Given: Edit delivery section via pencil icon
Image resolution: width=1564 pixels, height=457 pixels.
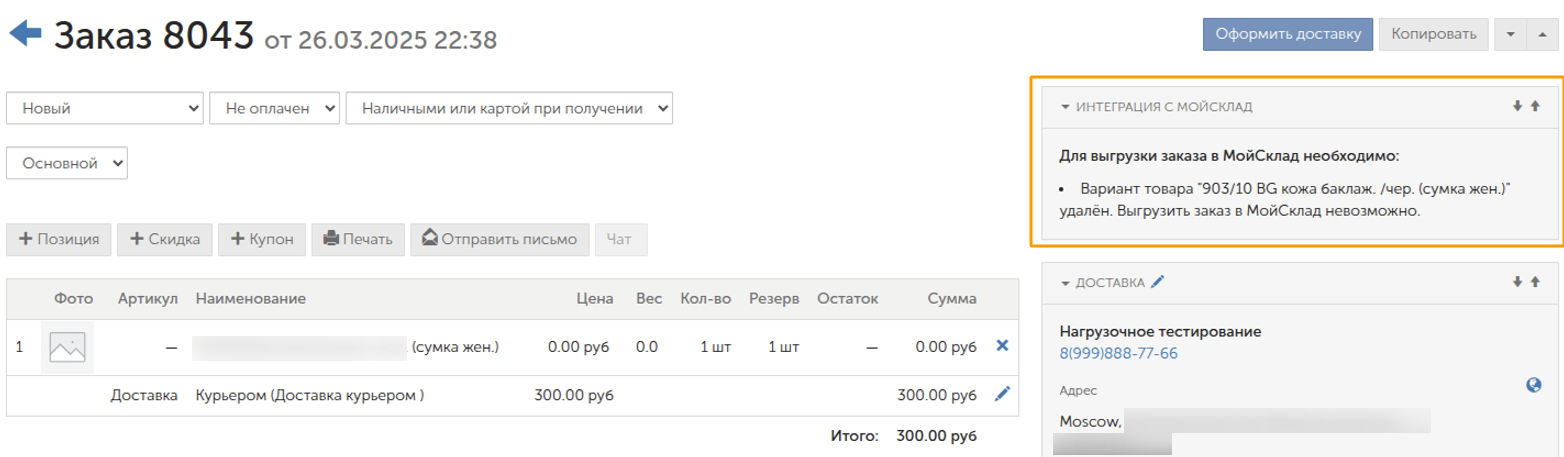Looking at the screenshot, I should point(1158,283).
